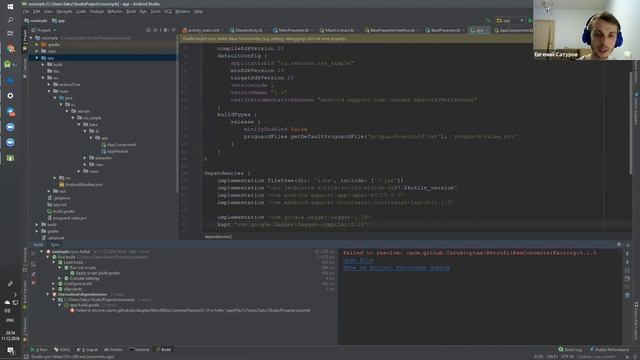Image resolution: width=640 pixels, height=360 pixels.
Task: Select AndroidManifest.xml in project tree
Action: tap(81, 184)
